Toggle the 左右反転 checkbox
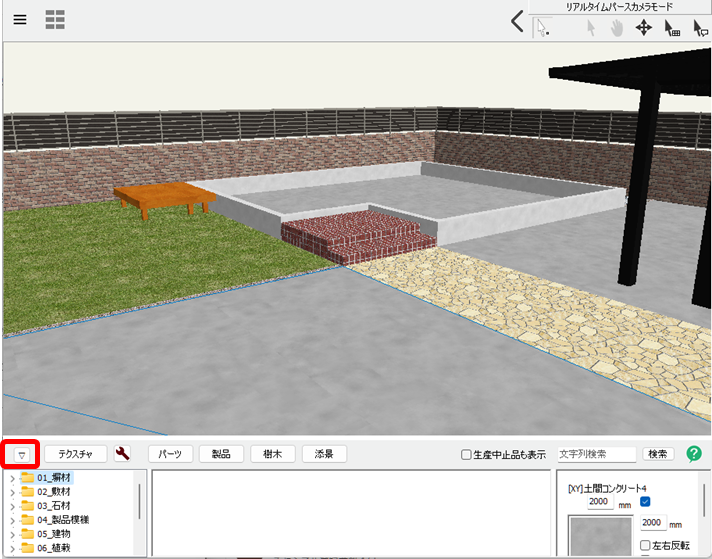This screenshot has width=712, height=559. click(x=645, y=545)
